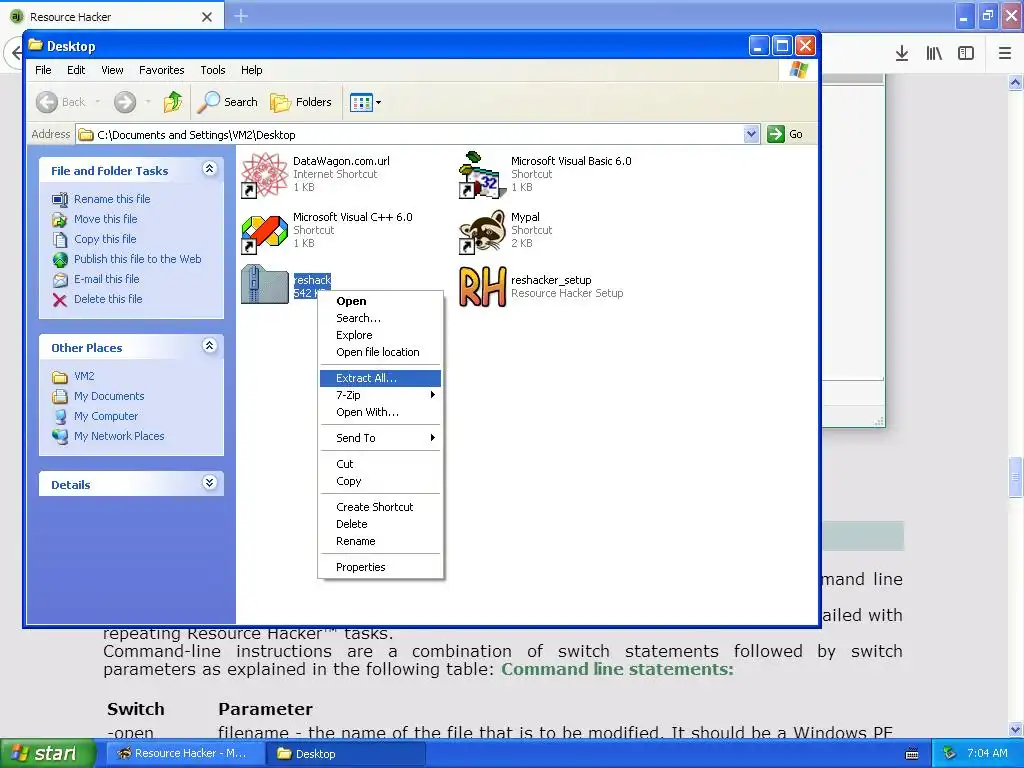Open My Network Places link
The width and height of the screenshot is (1024, 768).
(x=119, y=436)
